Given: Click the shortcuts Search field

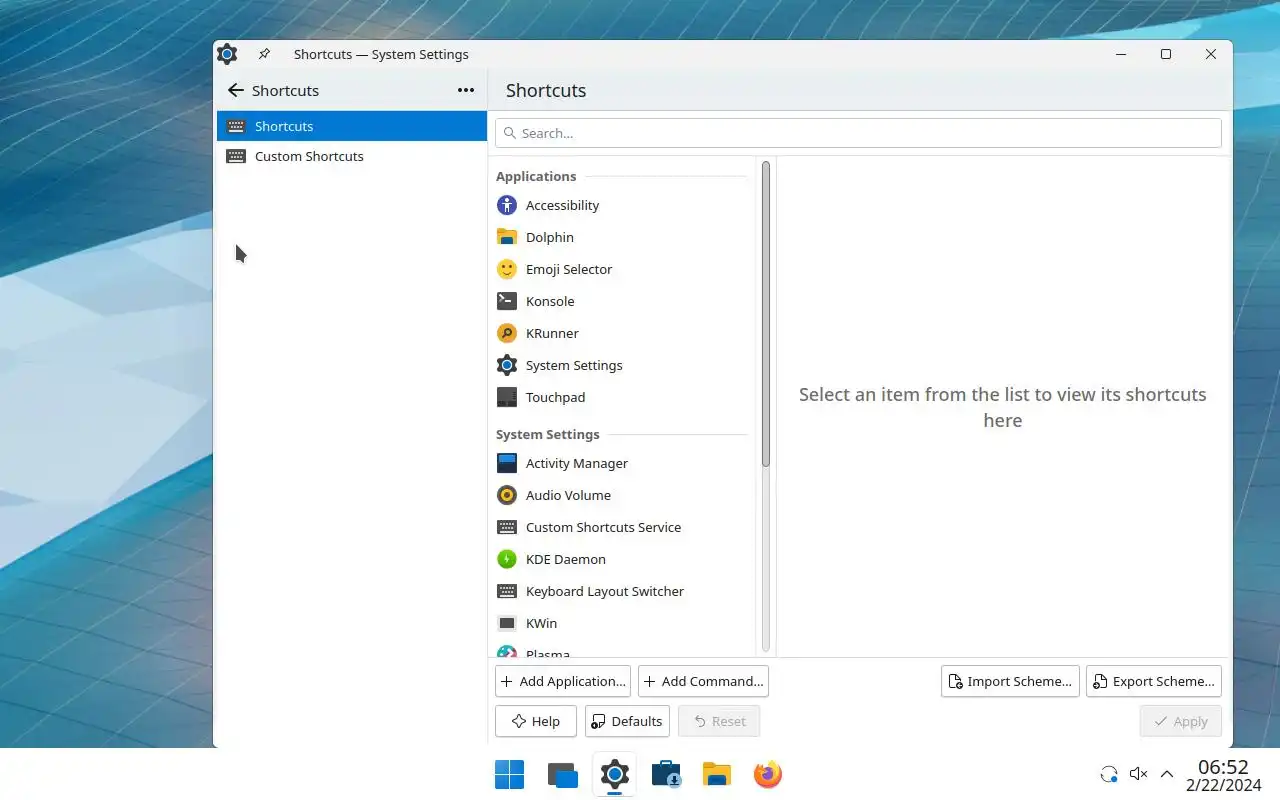Looking at the screenshot, I should click(x=858, y=133).
